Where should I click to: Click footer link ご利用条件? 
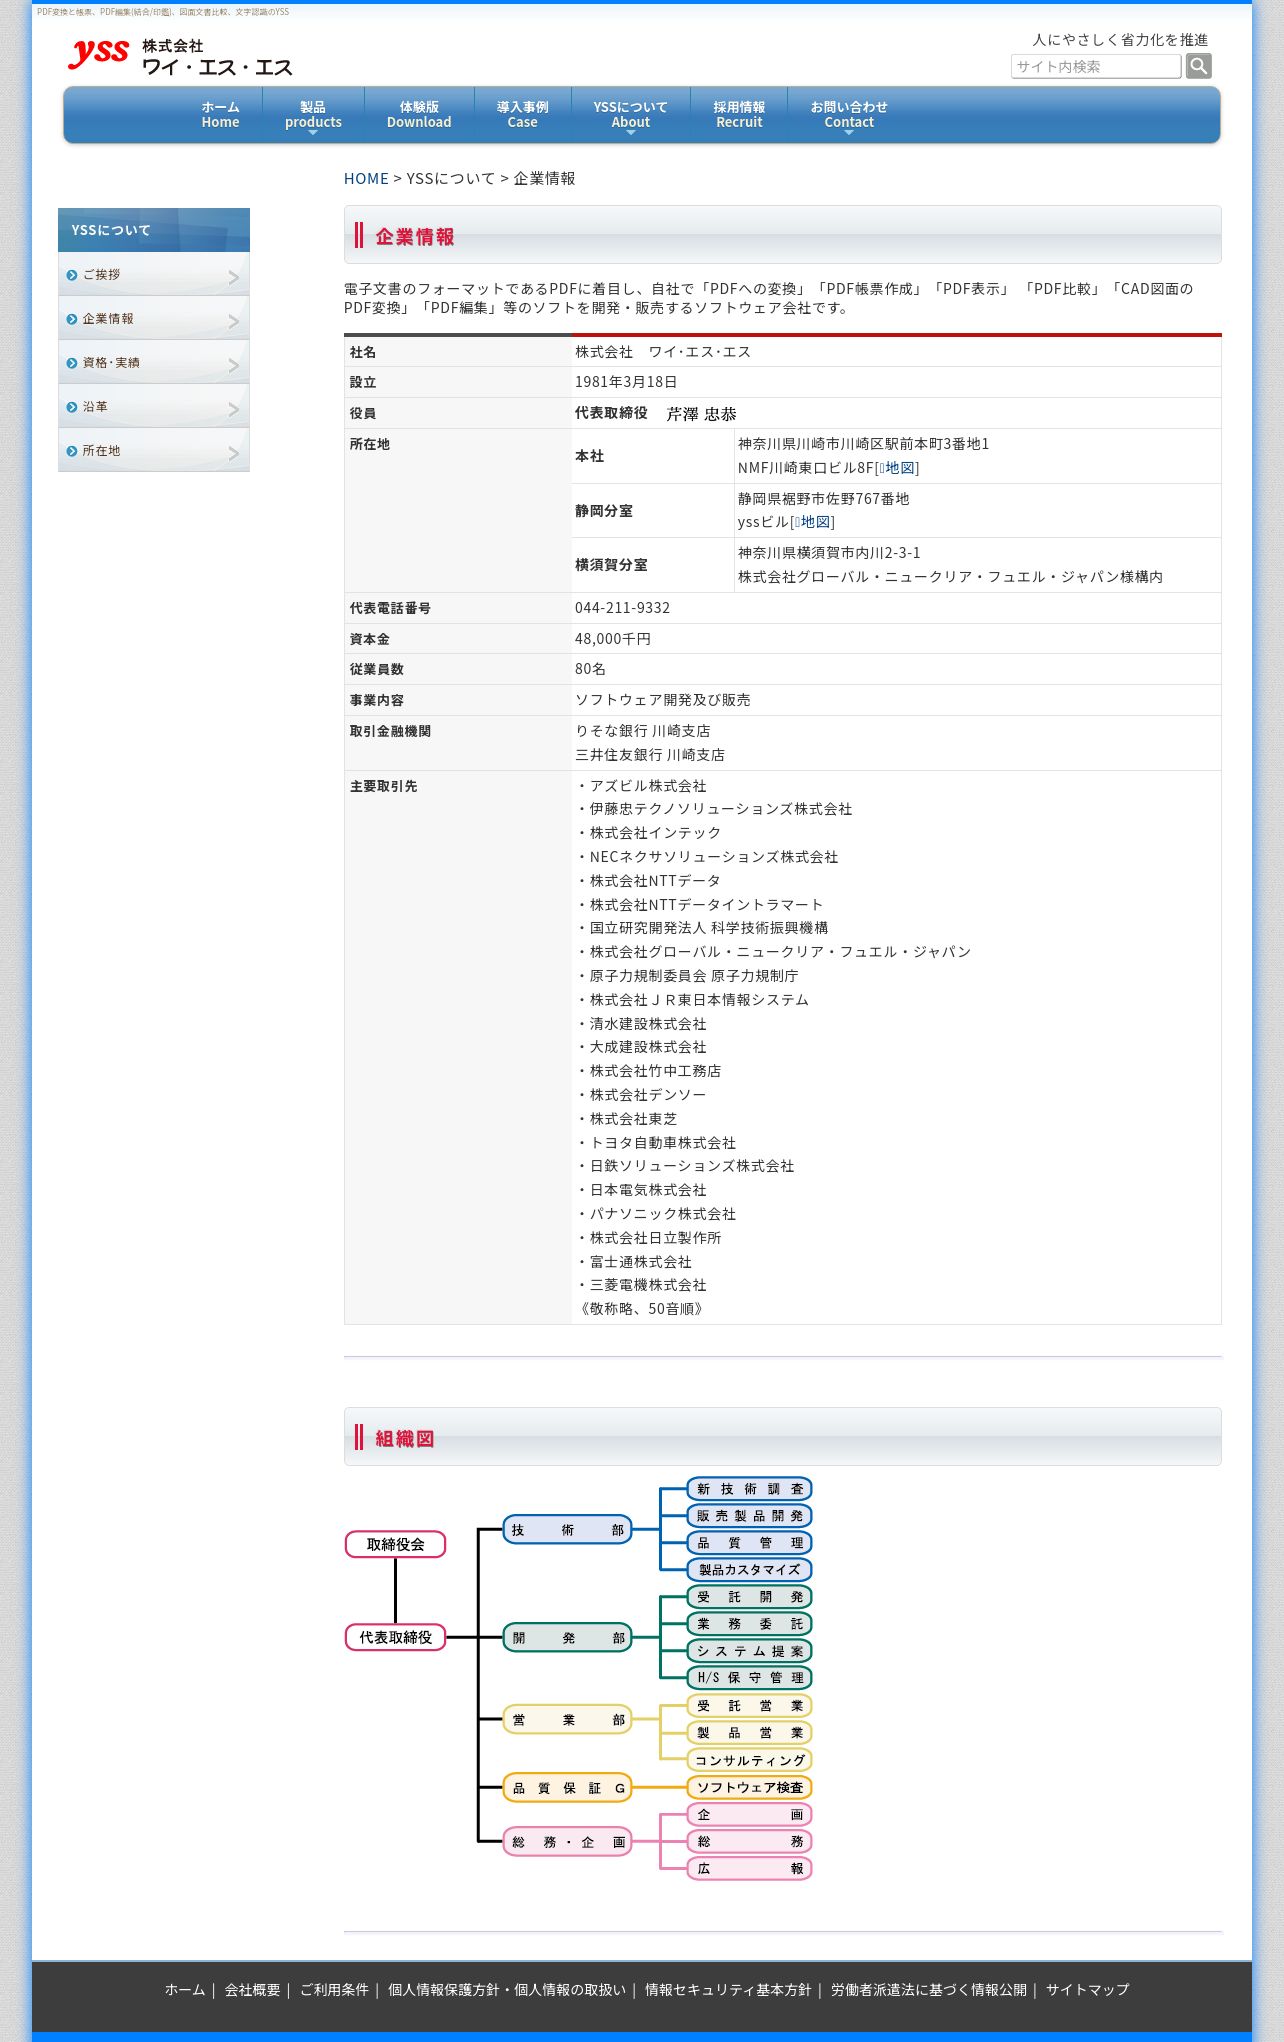point(334,1990)
